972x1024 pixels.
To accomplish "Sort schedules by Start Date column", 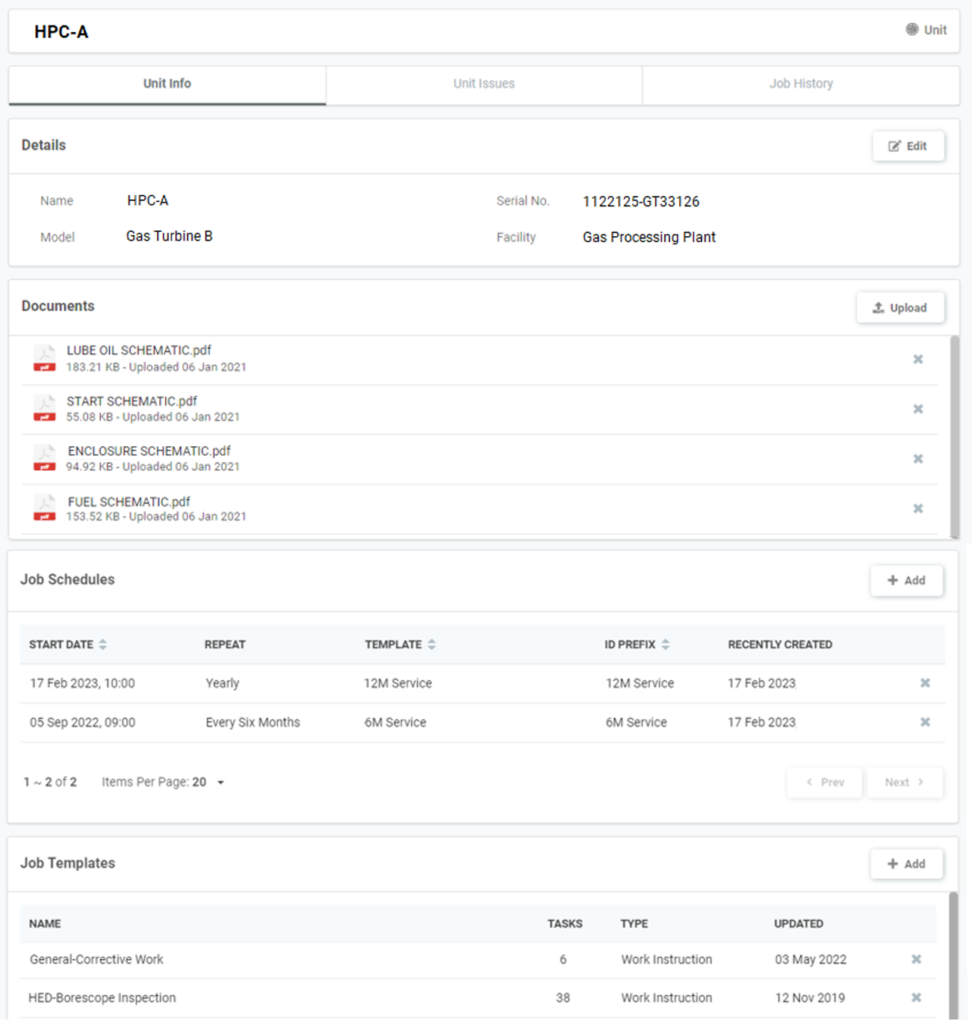I will coord(102,645).
